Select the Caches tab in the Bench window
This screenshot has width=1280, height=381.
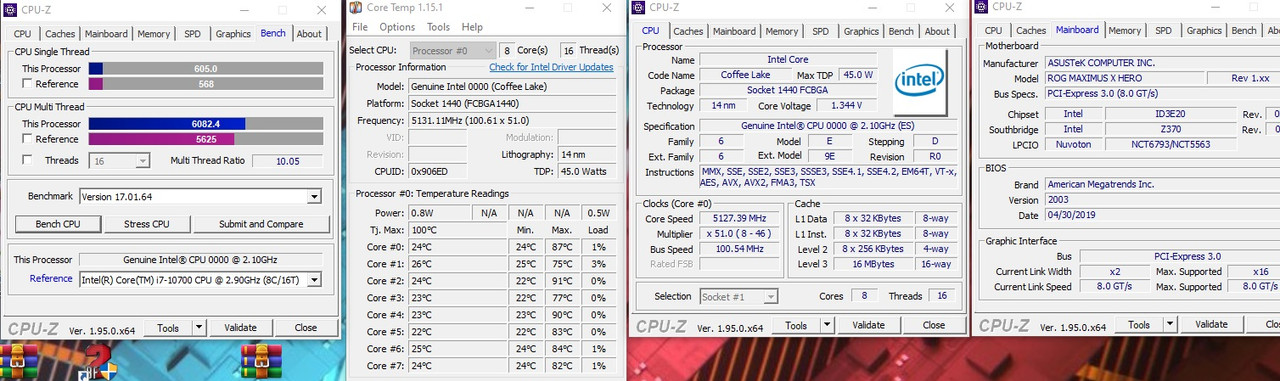pos(60,34)
